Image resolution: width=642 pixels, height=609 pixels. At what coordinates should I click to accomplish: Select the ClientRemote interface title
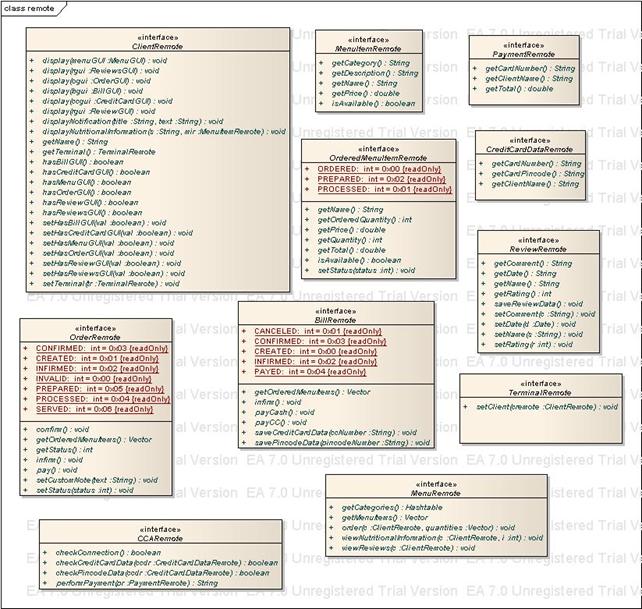[156, 47]
